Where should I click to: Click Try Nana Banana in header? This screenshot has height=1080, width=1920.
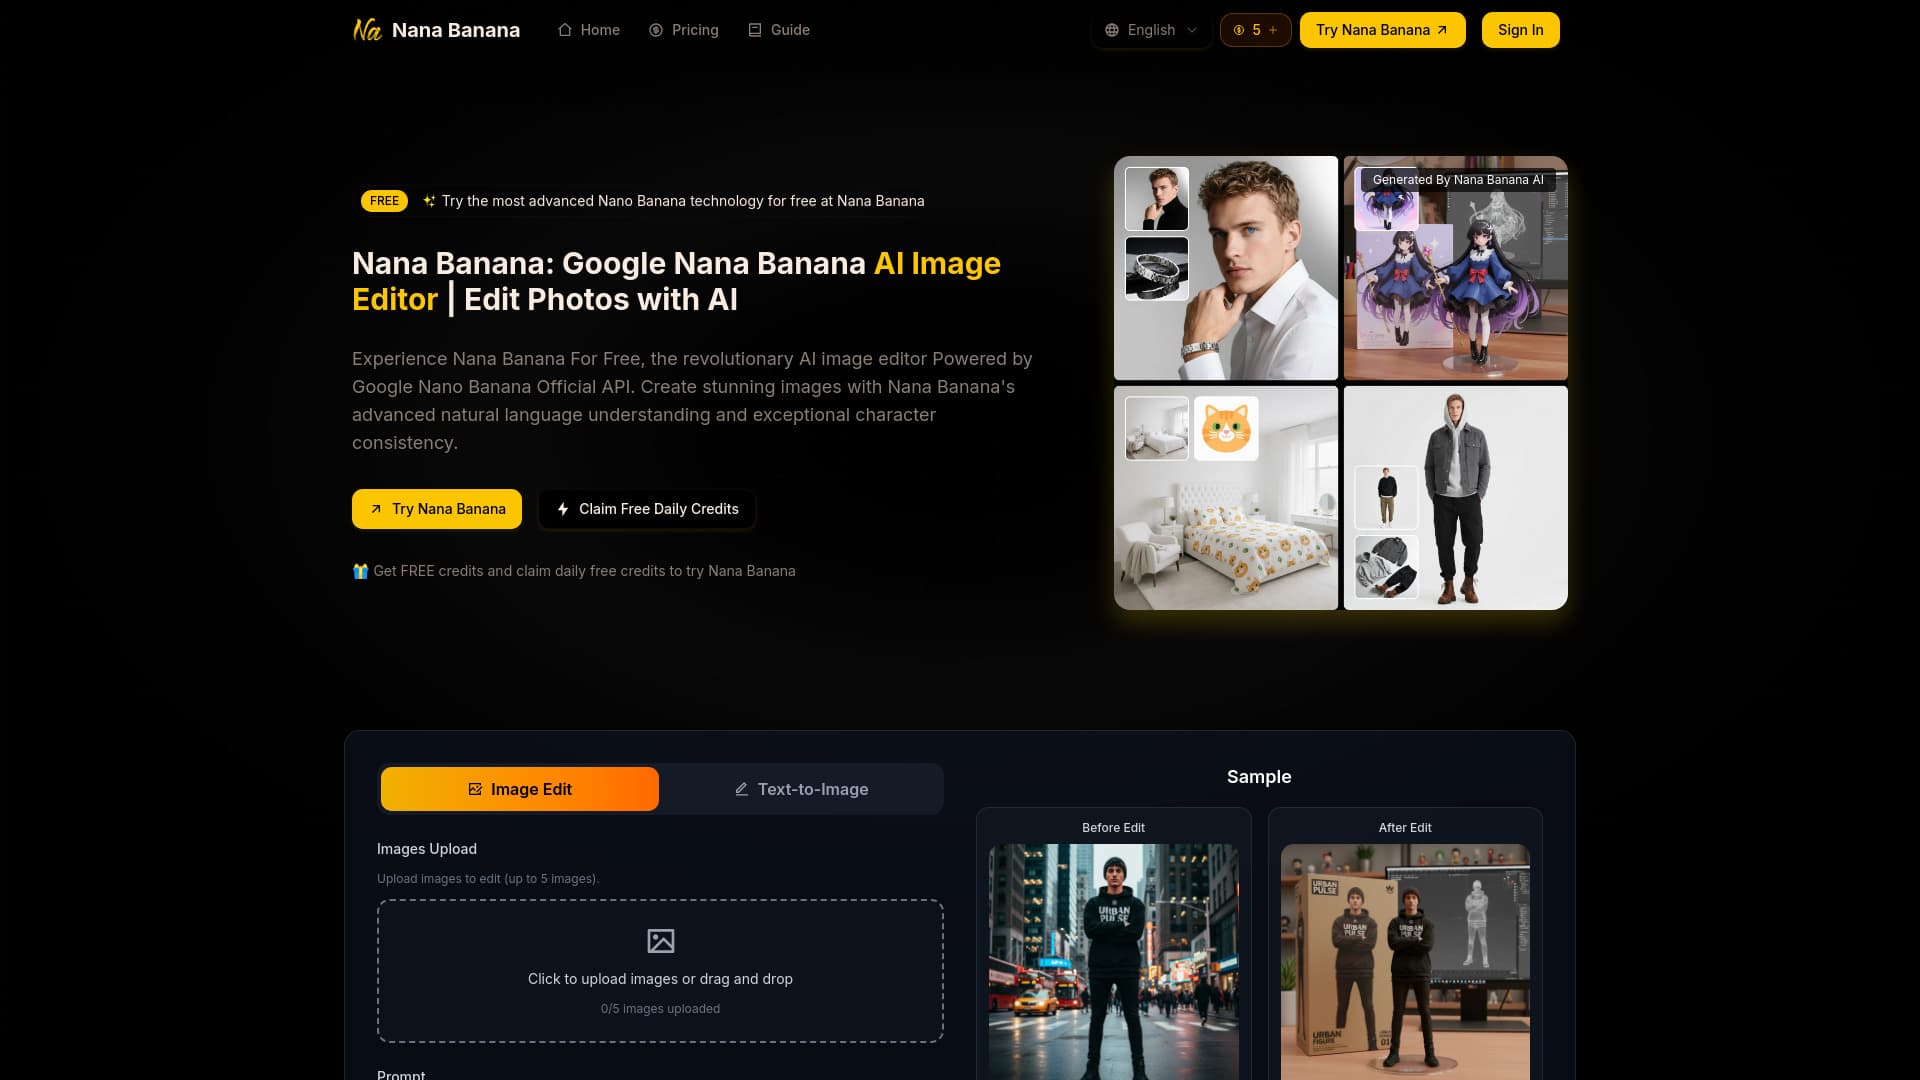point(1382,30)
